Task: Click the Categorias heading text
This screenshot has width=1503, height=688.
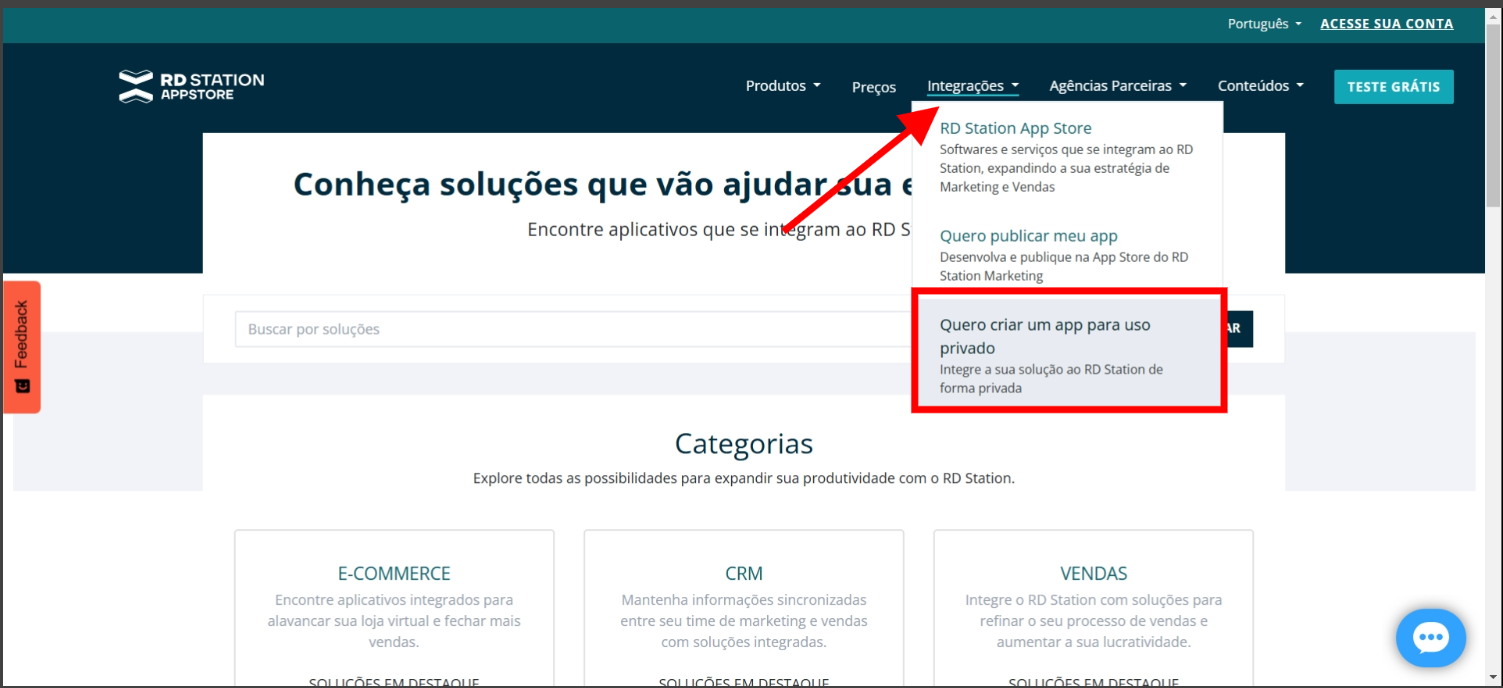Action: tap(744, 443)
